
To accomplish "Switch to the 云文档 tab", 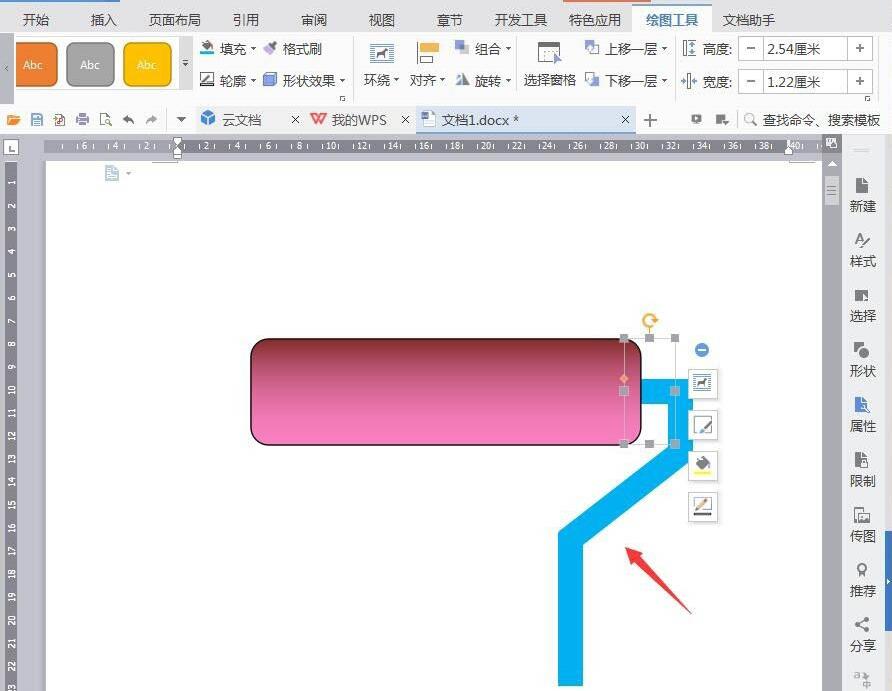I will 241,119.
